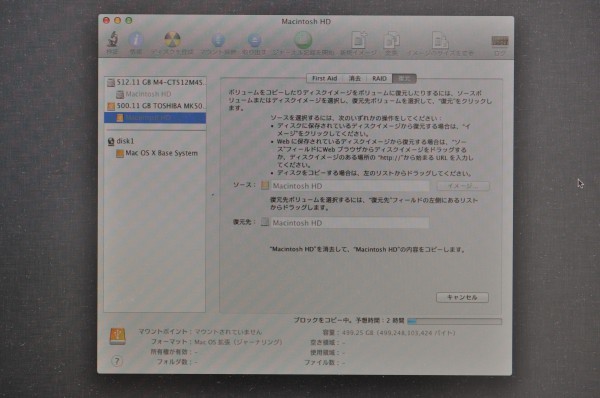Click the Burn disc toolbar icon
Image resolution: width=600 pixels, height=398 pixels.
coord(172,39)
